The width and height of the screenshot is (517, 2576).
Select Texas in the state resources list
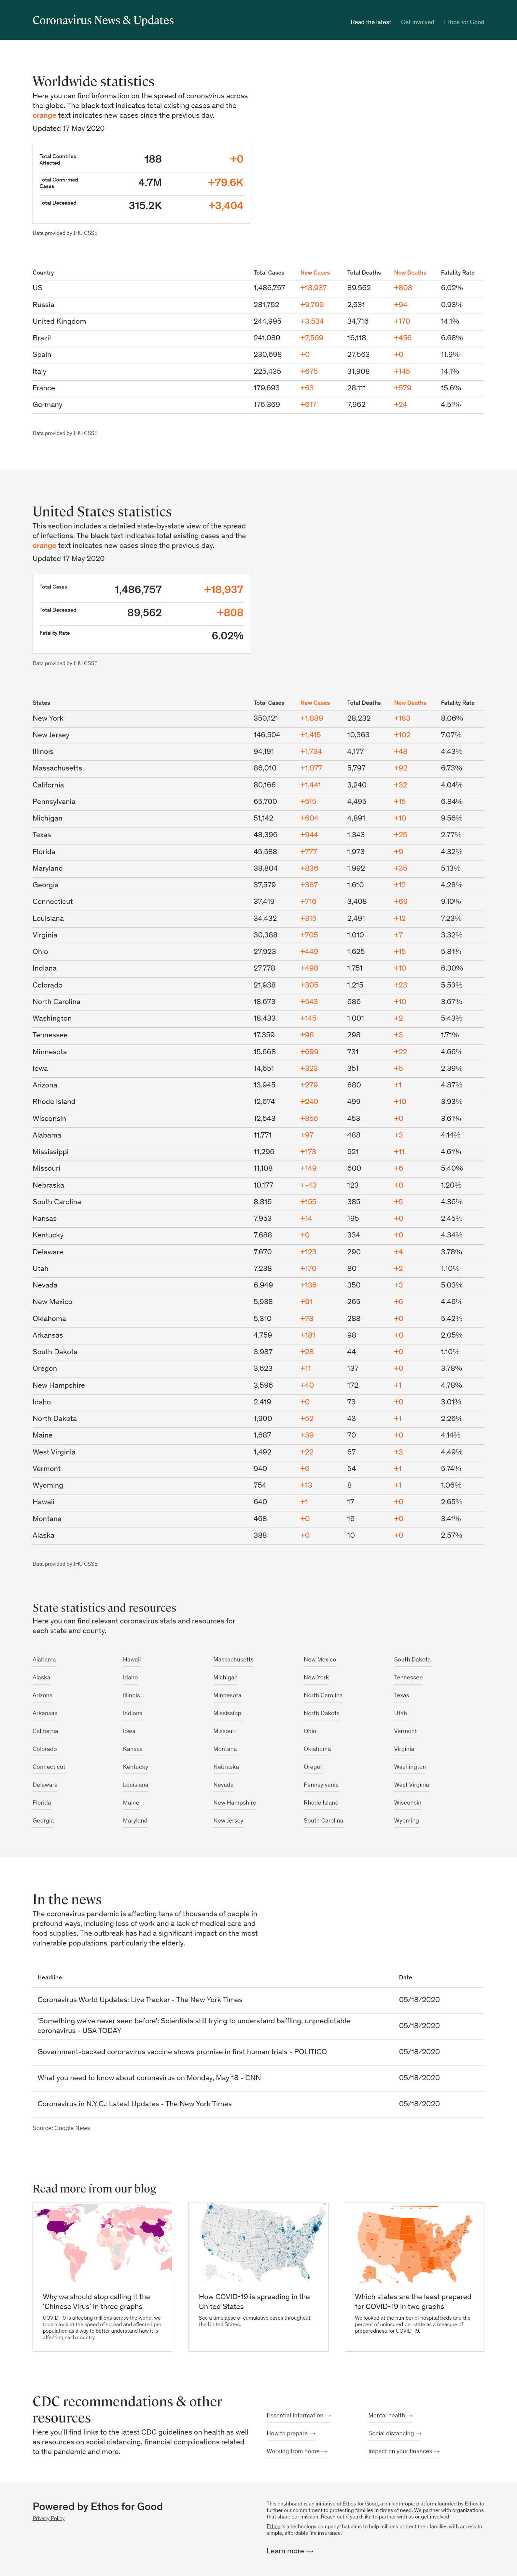point(401,1695)
